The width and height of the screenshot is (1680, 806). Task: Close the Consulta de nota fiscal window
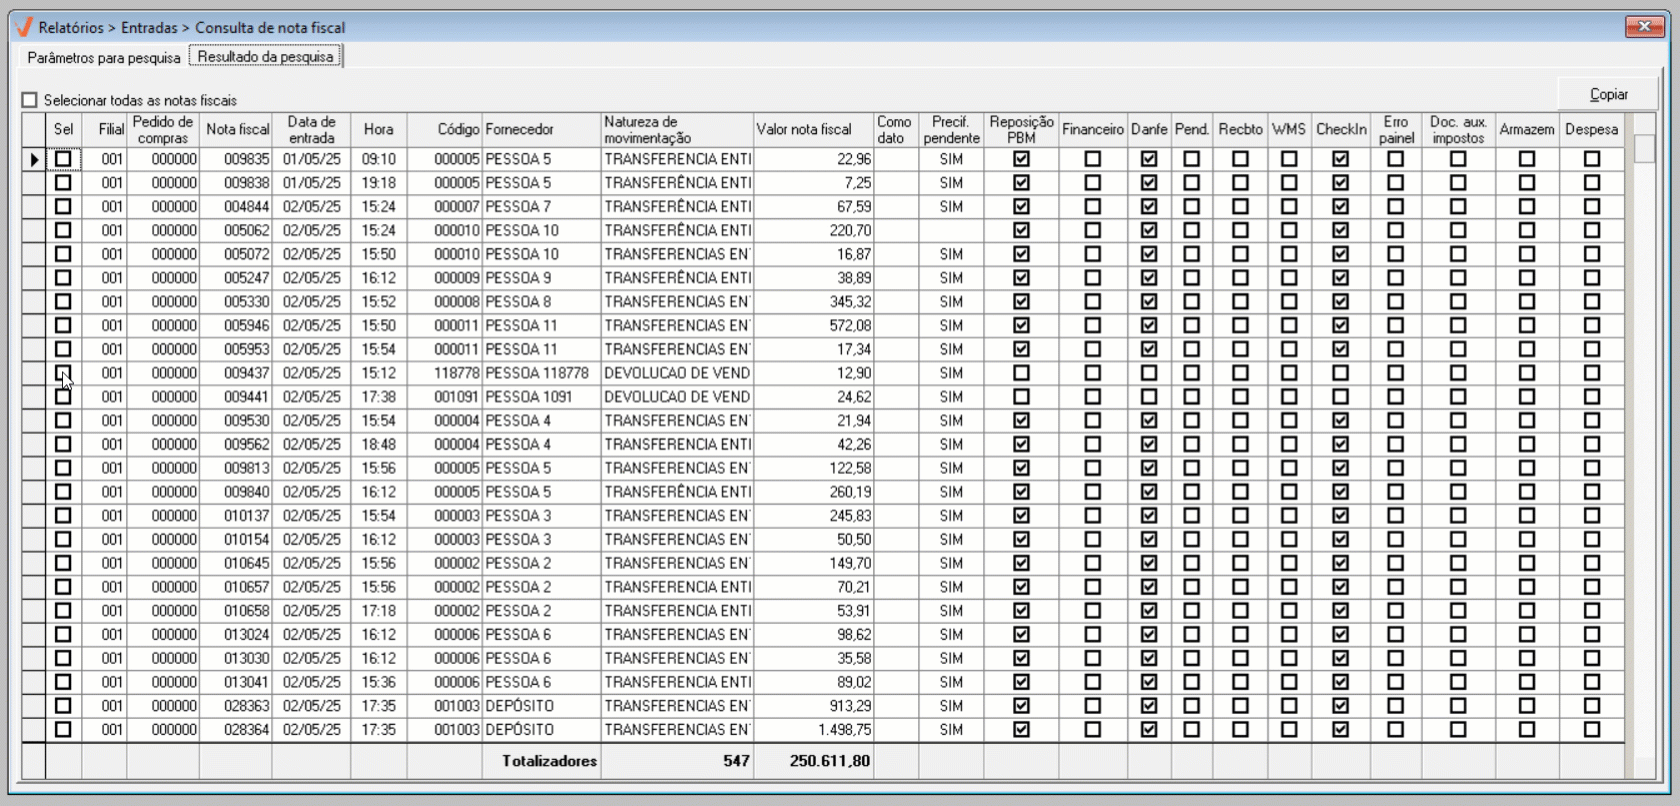pyautogui.click(x=1643, y=27)
